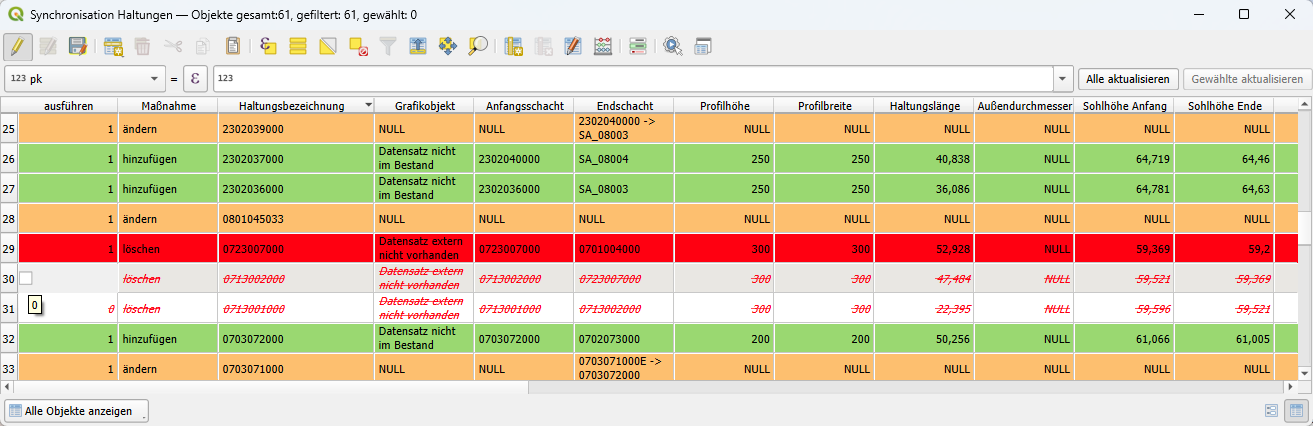Open the Alle Objekte anzeigen filter menu

click(x=76, y=410)
